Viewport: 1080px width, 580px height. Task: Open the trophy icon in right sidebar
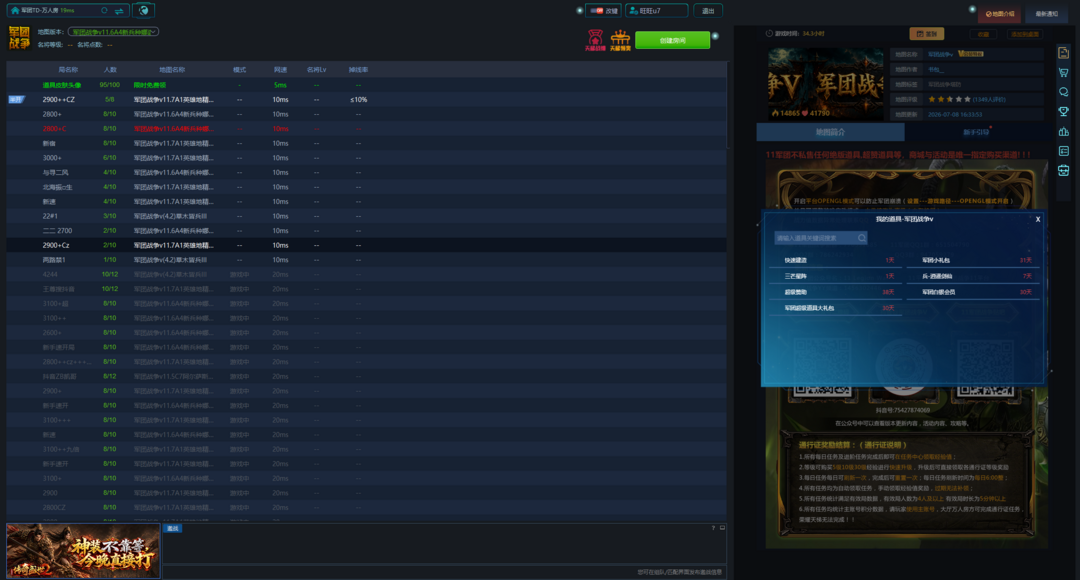(x=1063, y=111)
